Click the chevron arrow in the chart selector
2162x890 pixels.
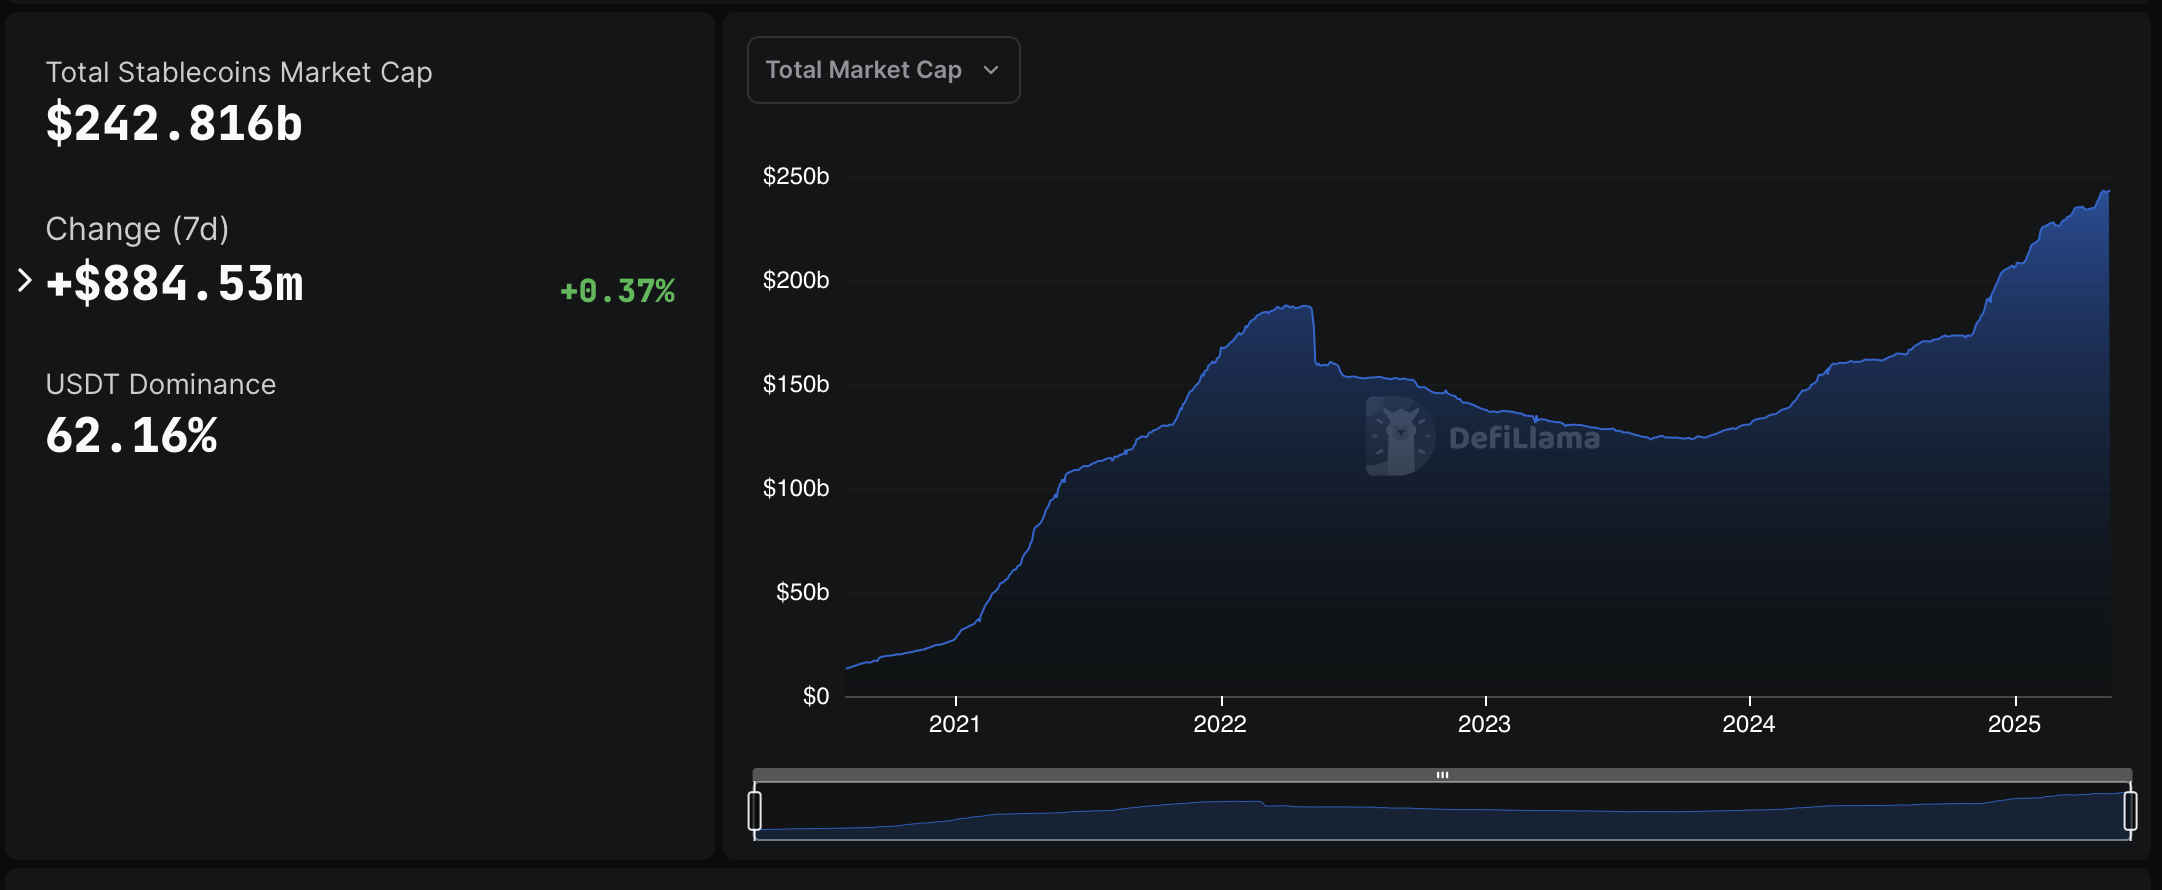[x=991, y=70]
